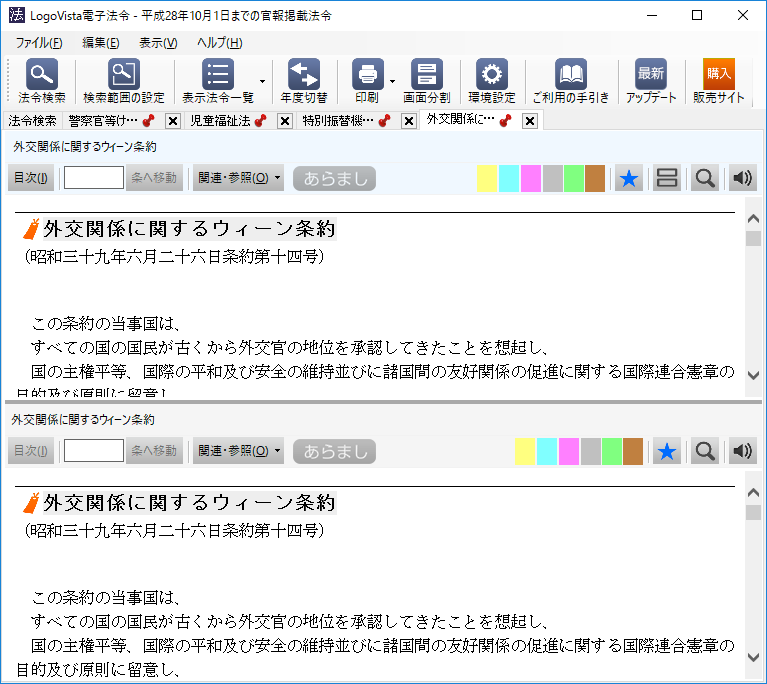Open the 印刷 print dropdown arrow

tap(392, 82)
